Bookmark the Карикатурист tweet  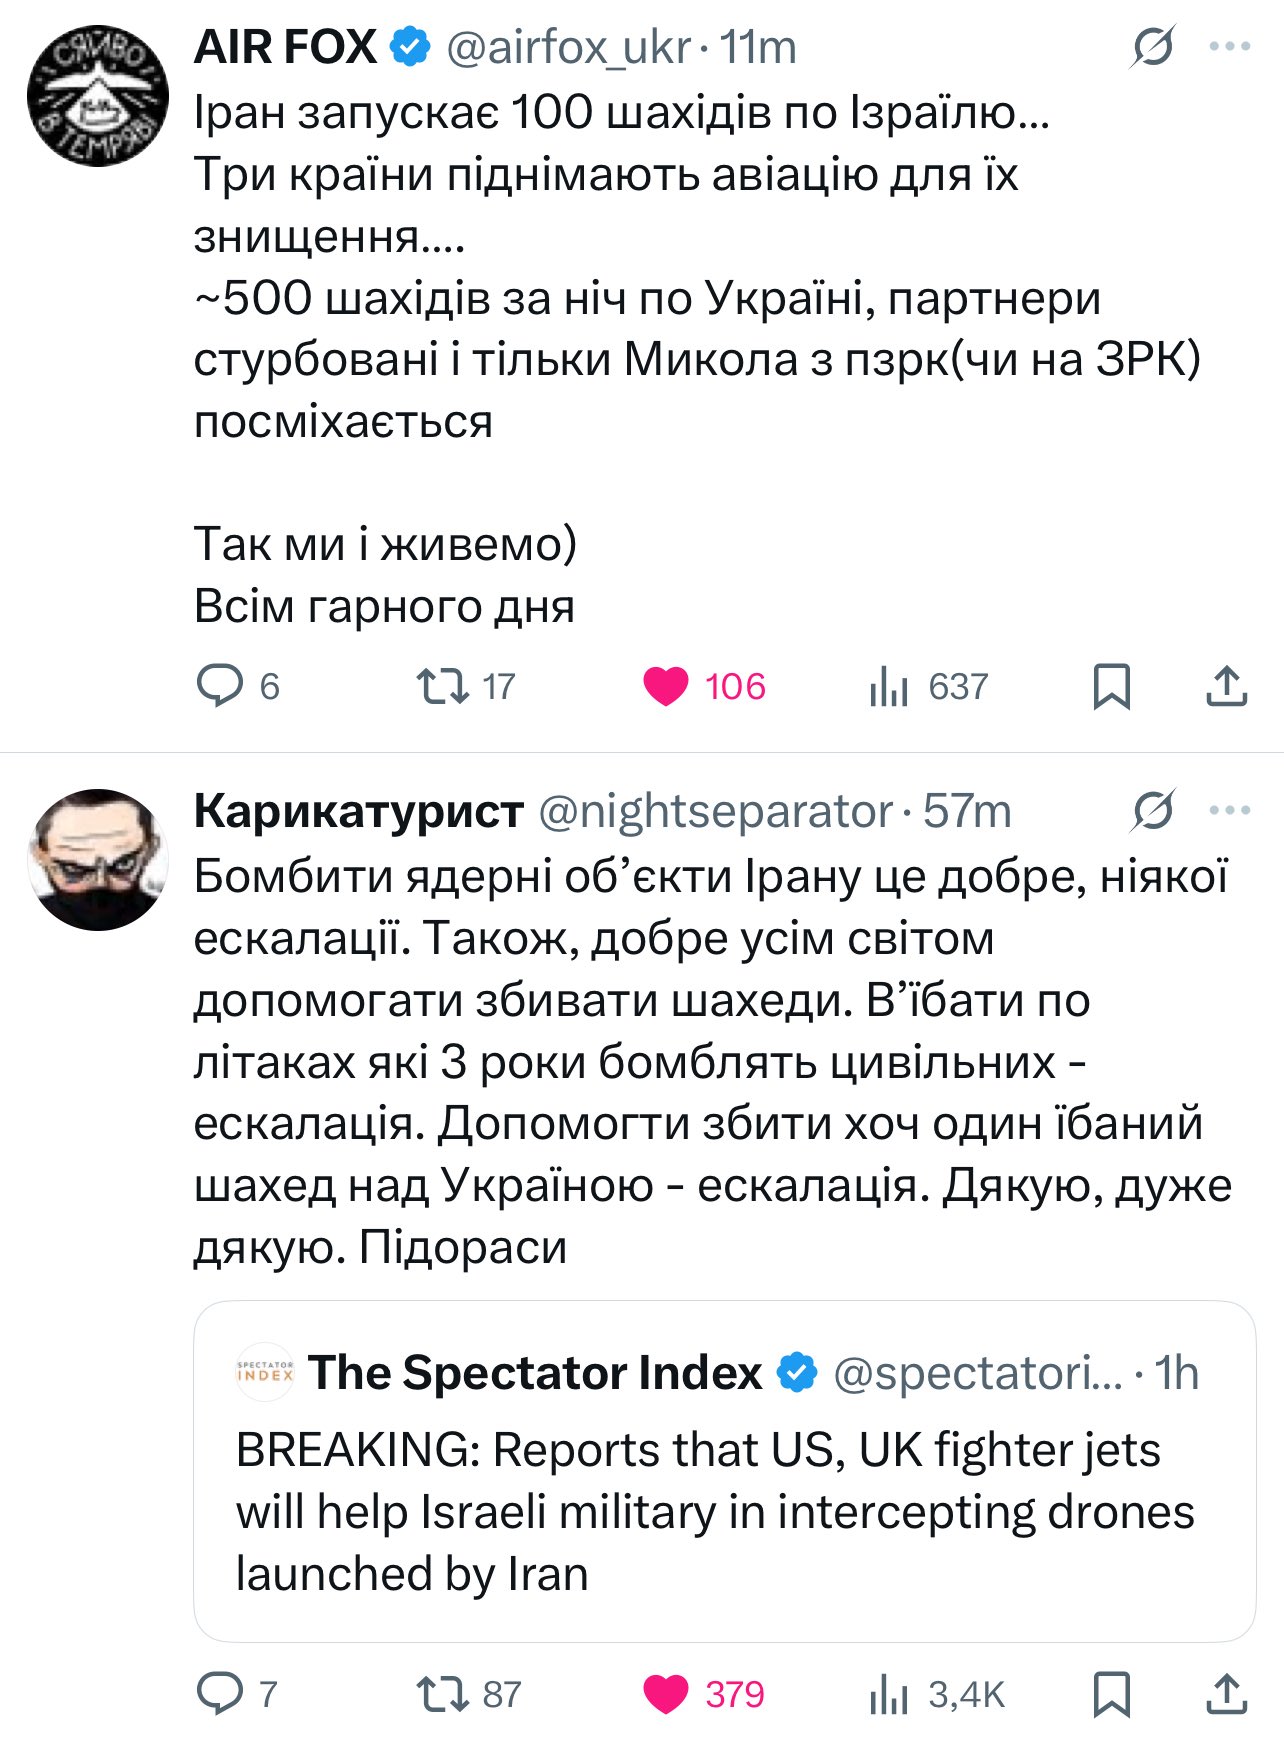1112,1693
